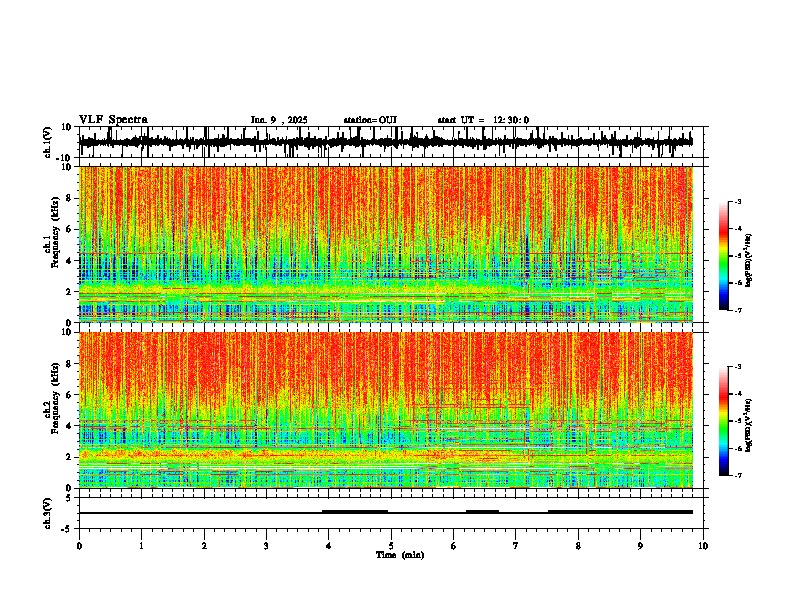Click the 'Time (min)' x-axis label
792x612 pixels.
pos(400,555)
